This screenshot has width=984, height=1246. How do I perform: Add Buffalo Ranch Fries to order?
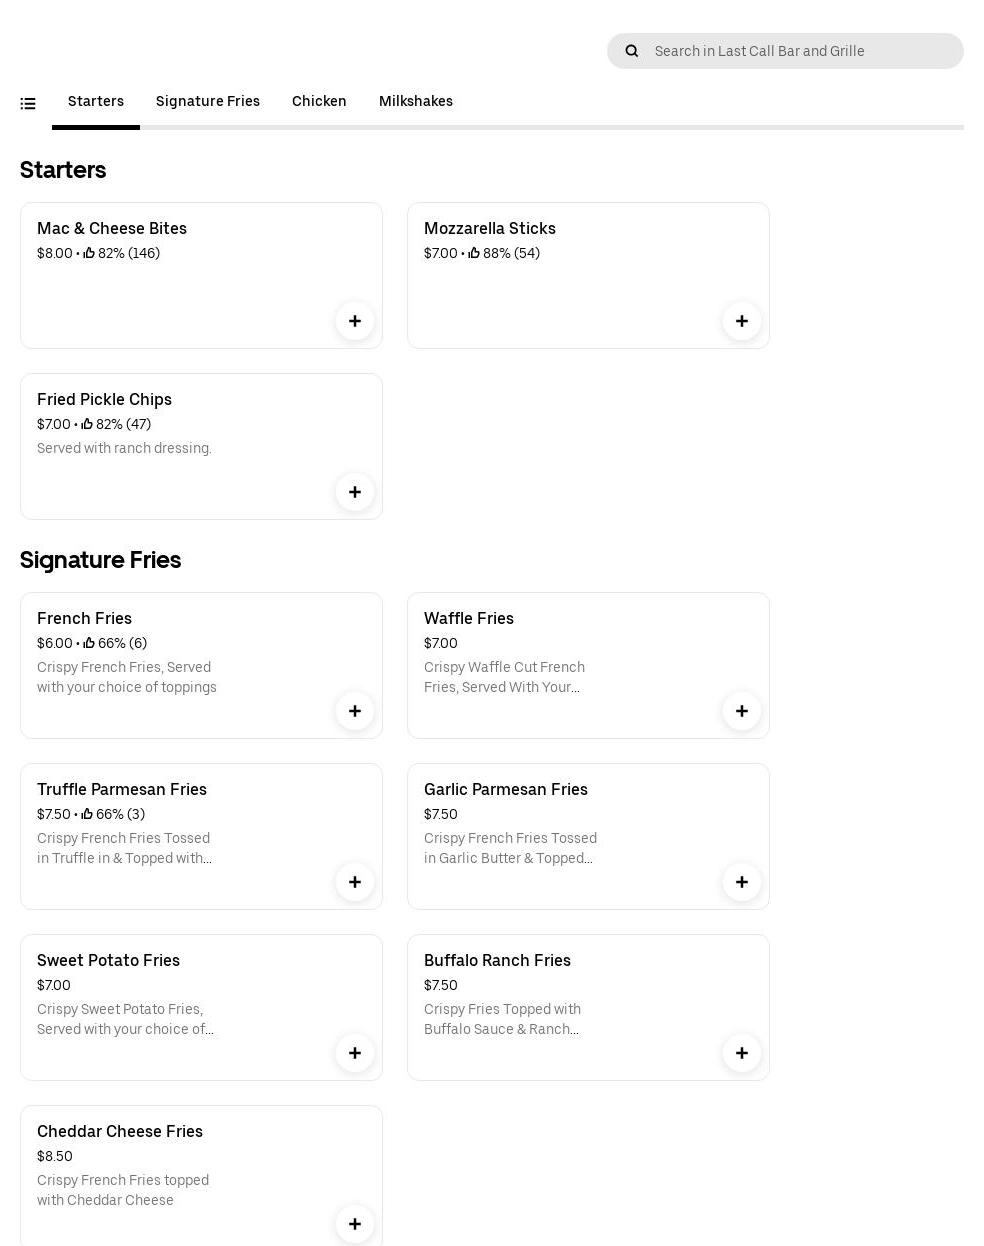742,1053
